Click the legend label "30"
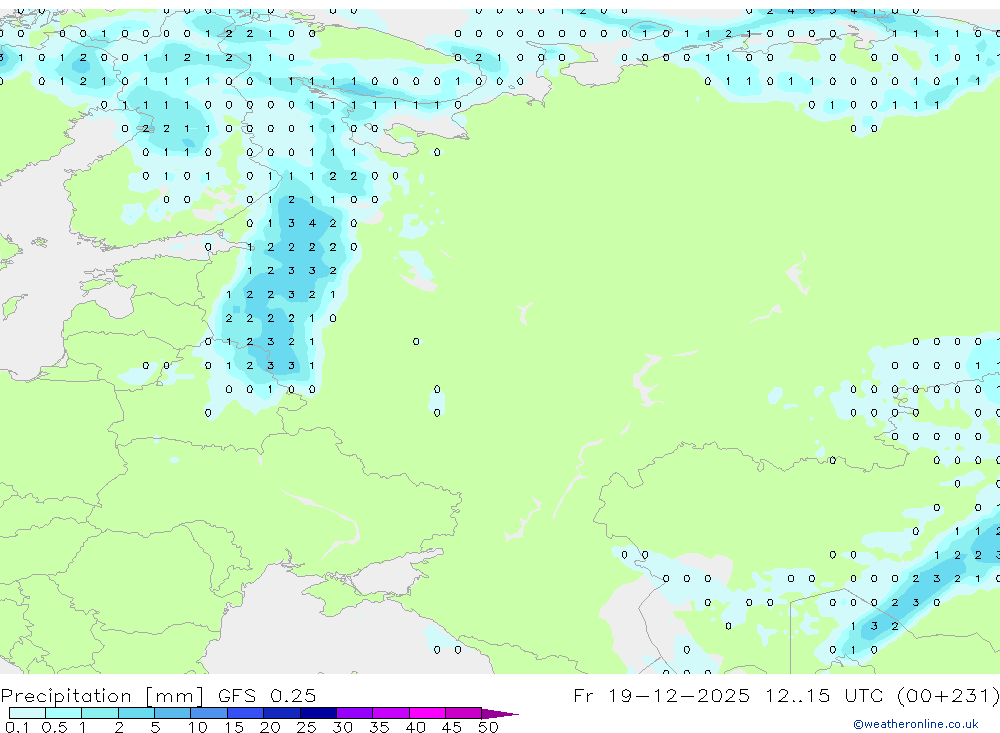The height and width of the screenshot is (733, 1000). pos(342,727)
